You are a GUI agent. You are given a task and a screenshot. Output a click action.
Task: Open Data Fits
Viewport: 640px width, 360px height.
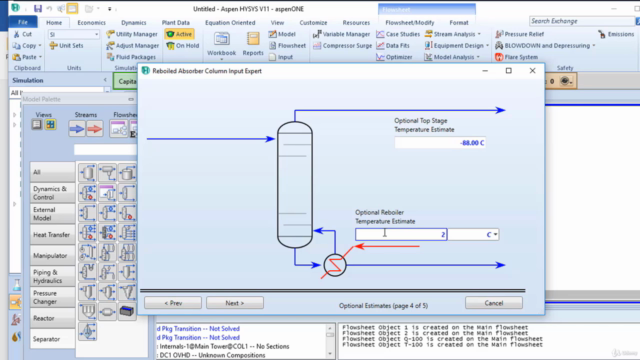393,46
